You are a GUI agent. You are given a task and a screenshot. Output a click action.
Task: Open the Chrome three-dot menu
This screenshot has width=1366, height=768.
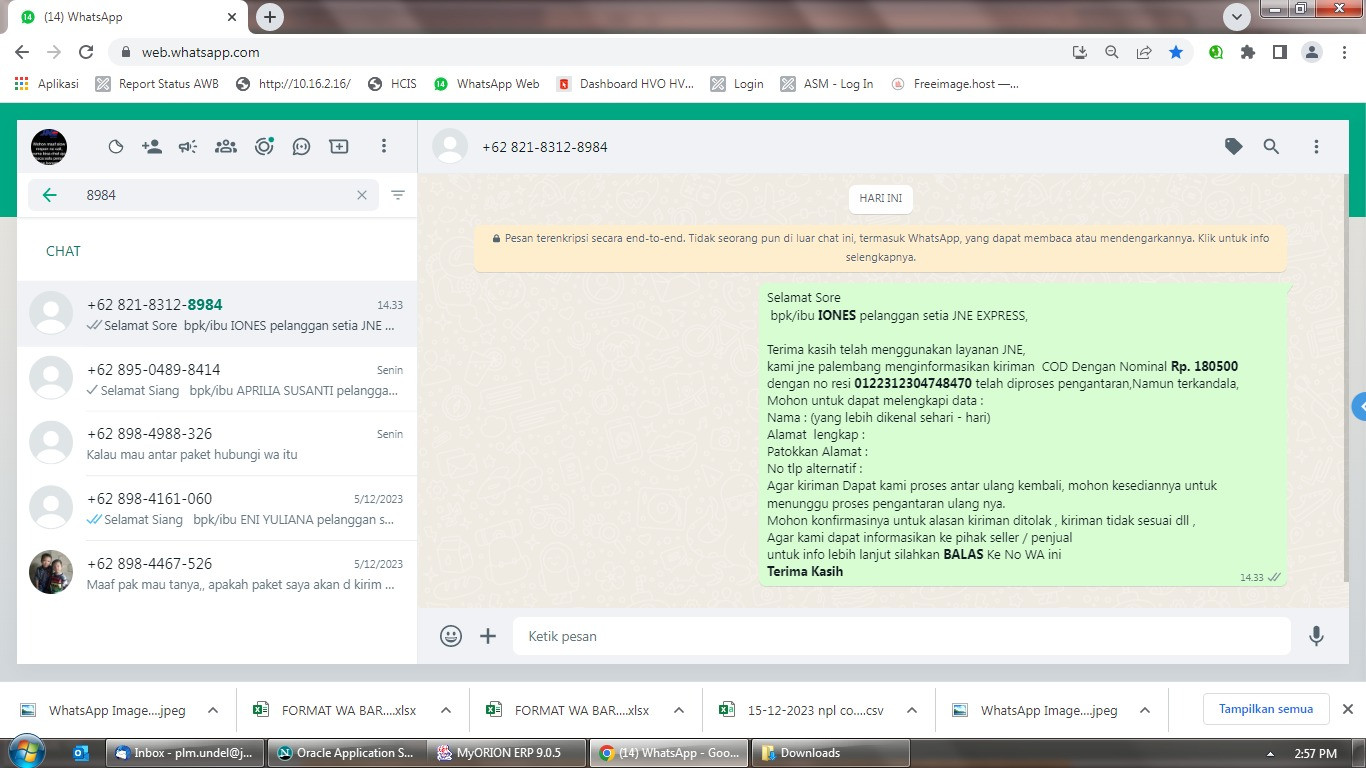[x=1344, y=52]
